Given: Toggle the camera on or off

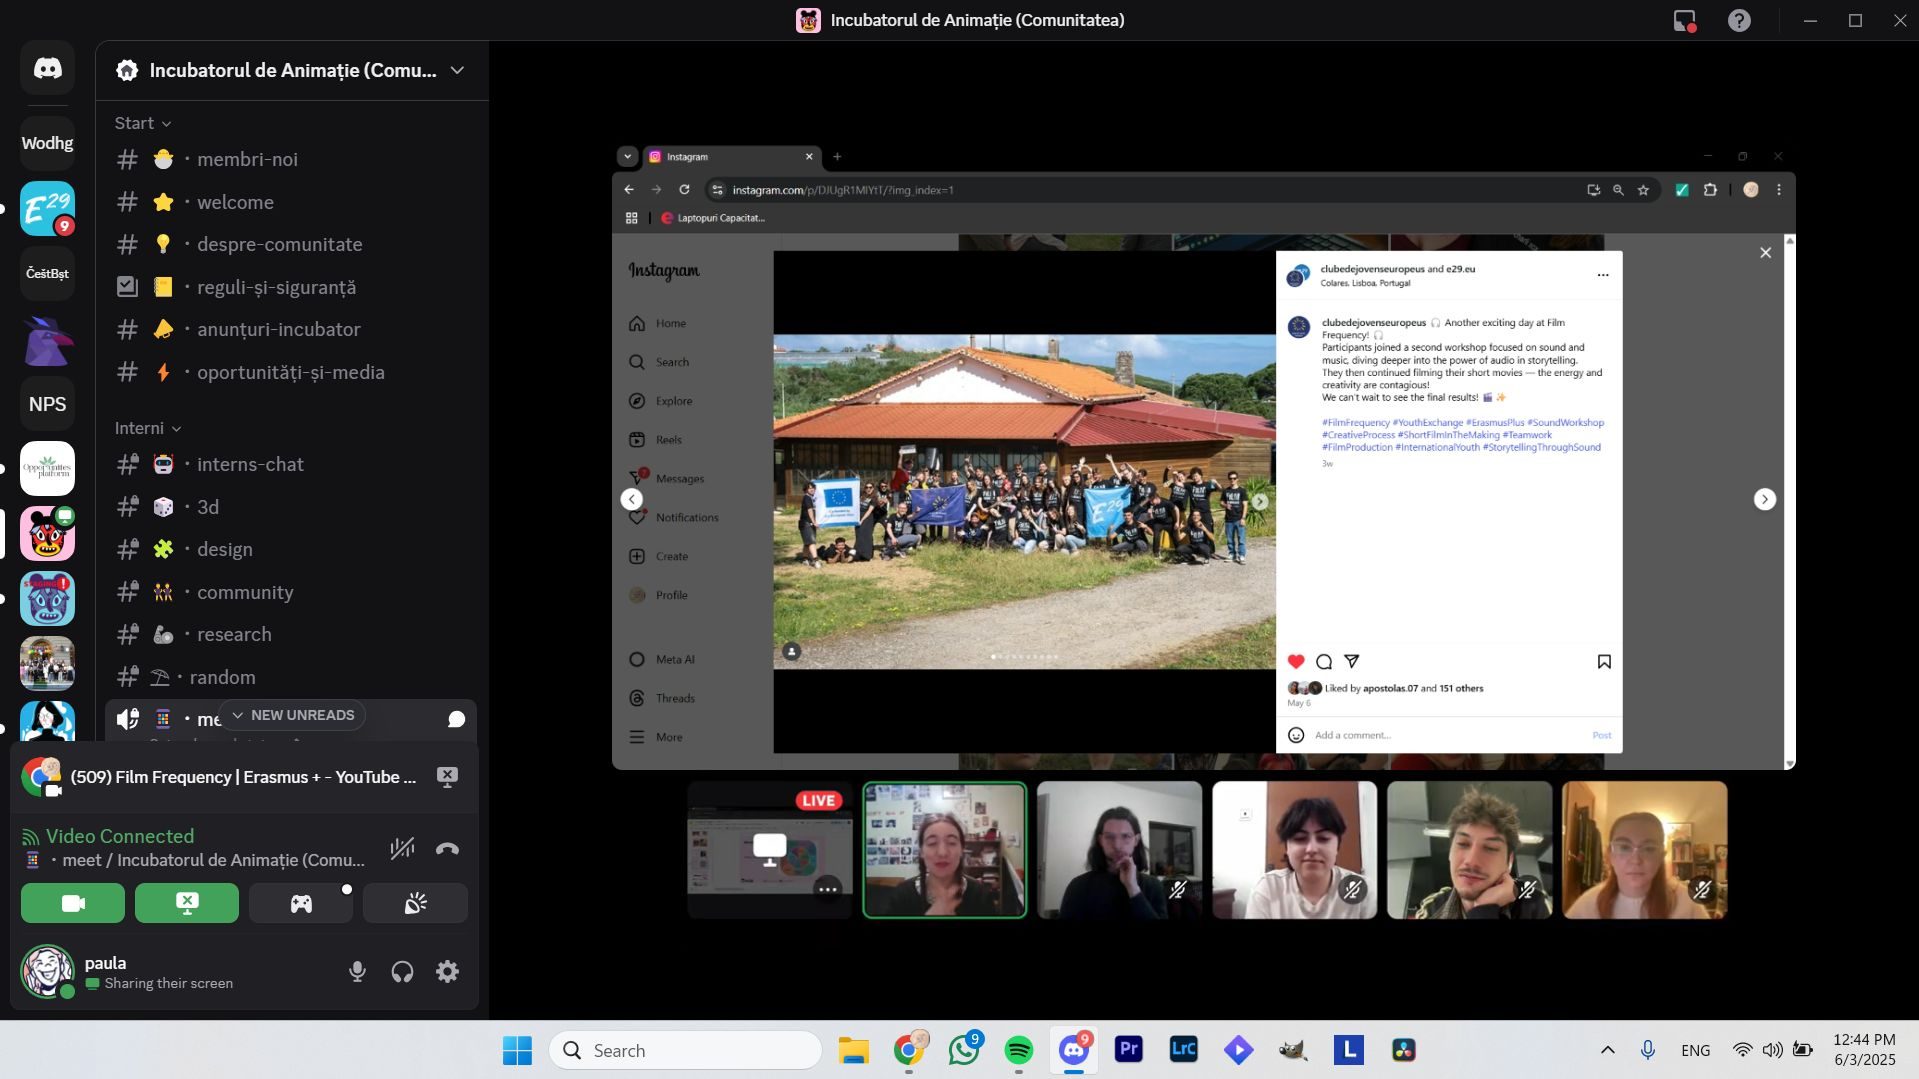Looking at the screenshot, I should (x=73, y=903).
